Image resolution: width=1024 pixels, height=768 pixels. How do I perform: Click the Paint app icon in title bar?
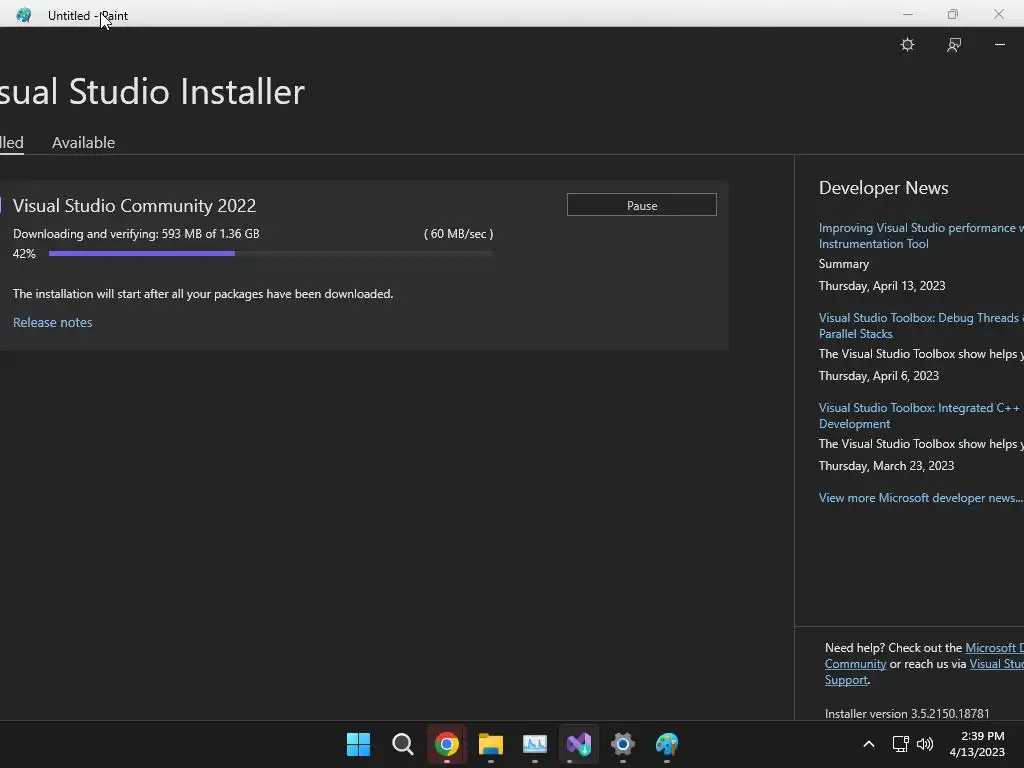24,14
